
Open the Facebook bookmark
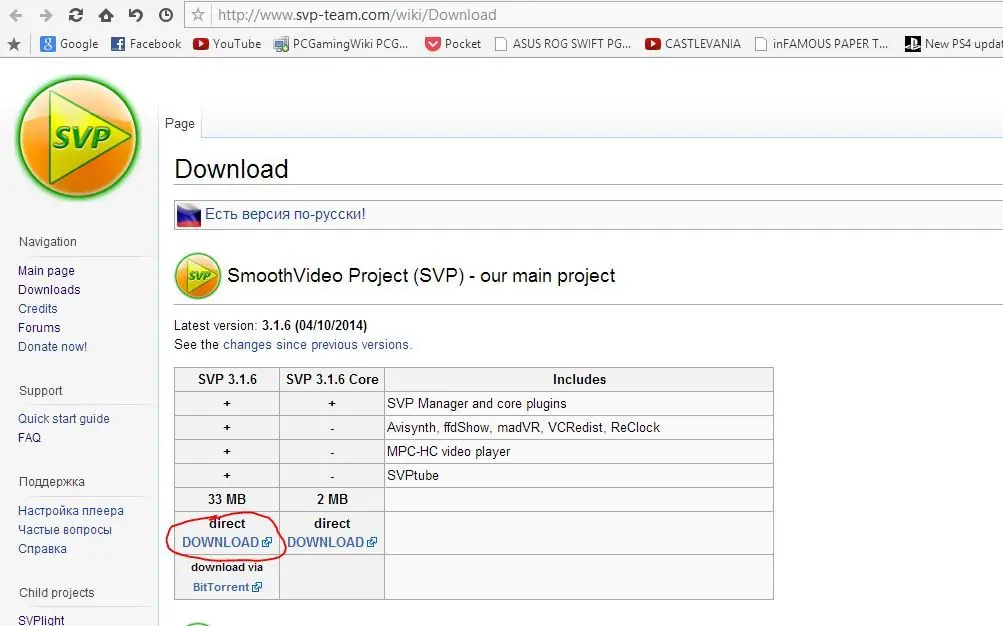point(146,44)
